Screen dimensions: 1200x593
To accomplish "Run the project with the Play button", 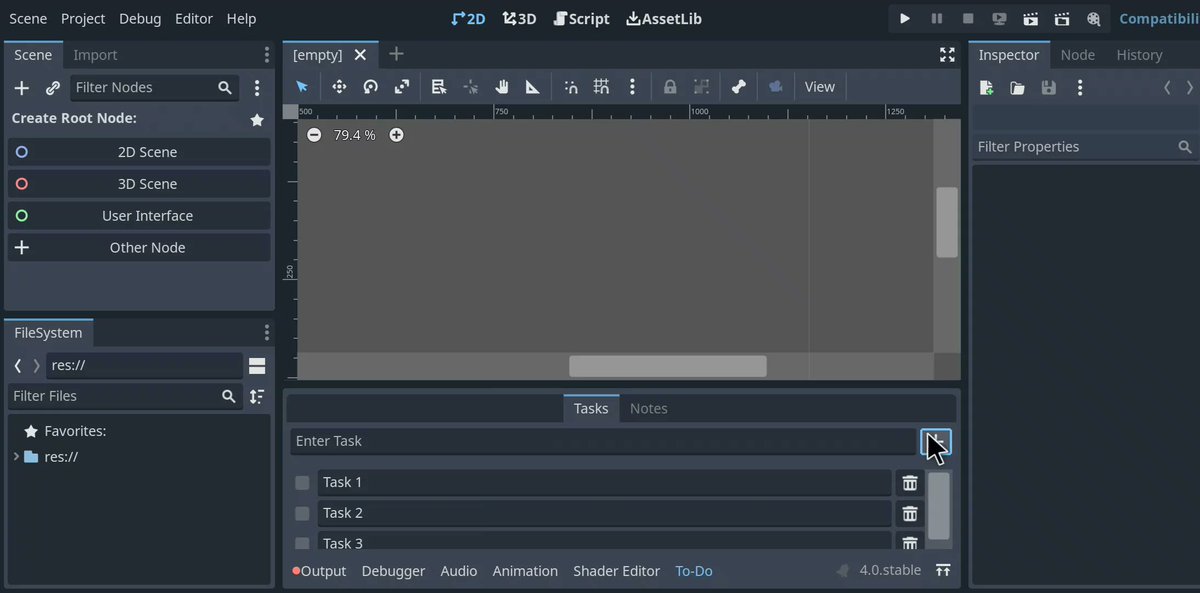I will click(x=904, y=18).
